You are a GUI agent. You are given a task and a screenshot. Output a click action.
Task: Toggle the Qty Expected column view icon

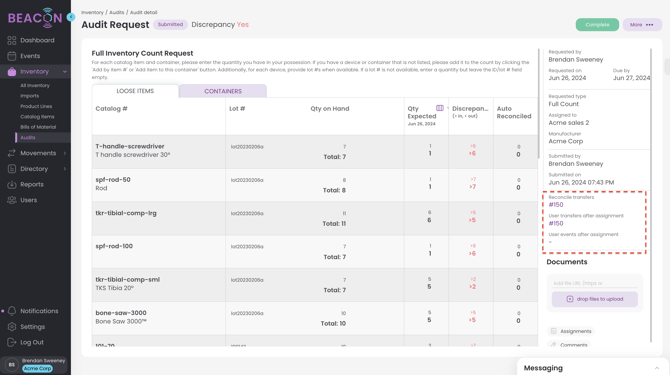[440, 108]
